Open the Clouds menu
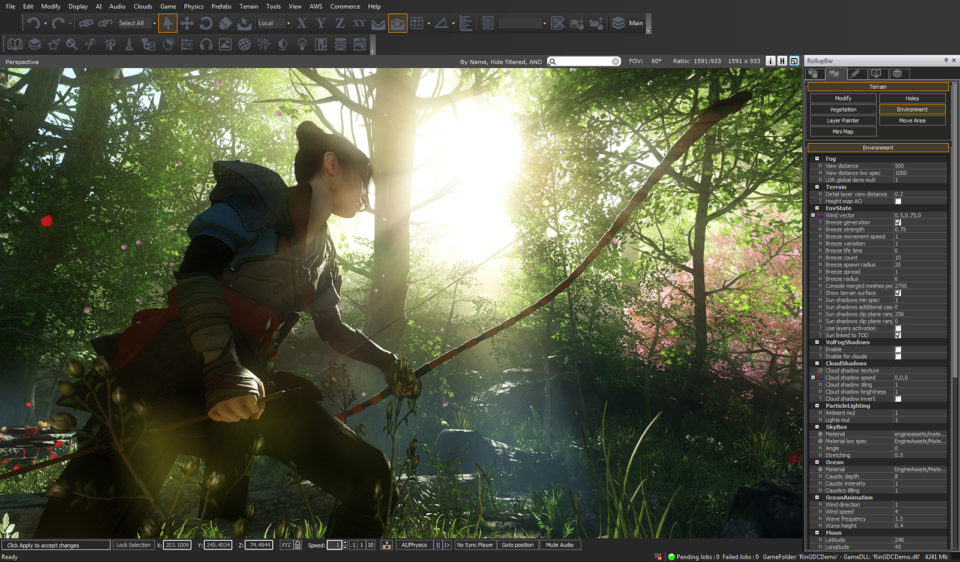 [143, 6]
